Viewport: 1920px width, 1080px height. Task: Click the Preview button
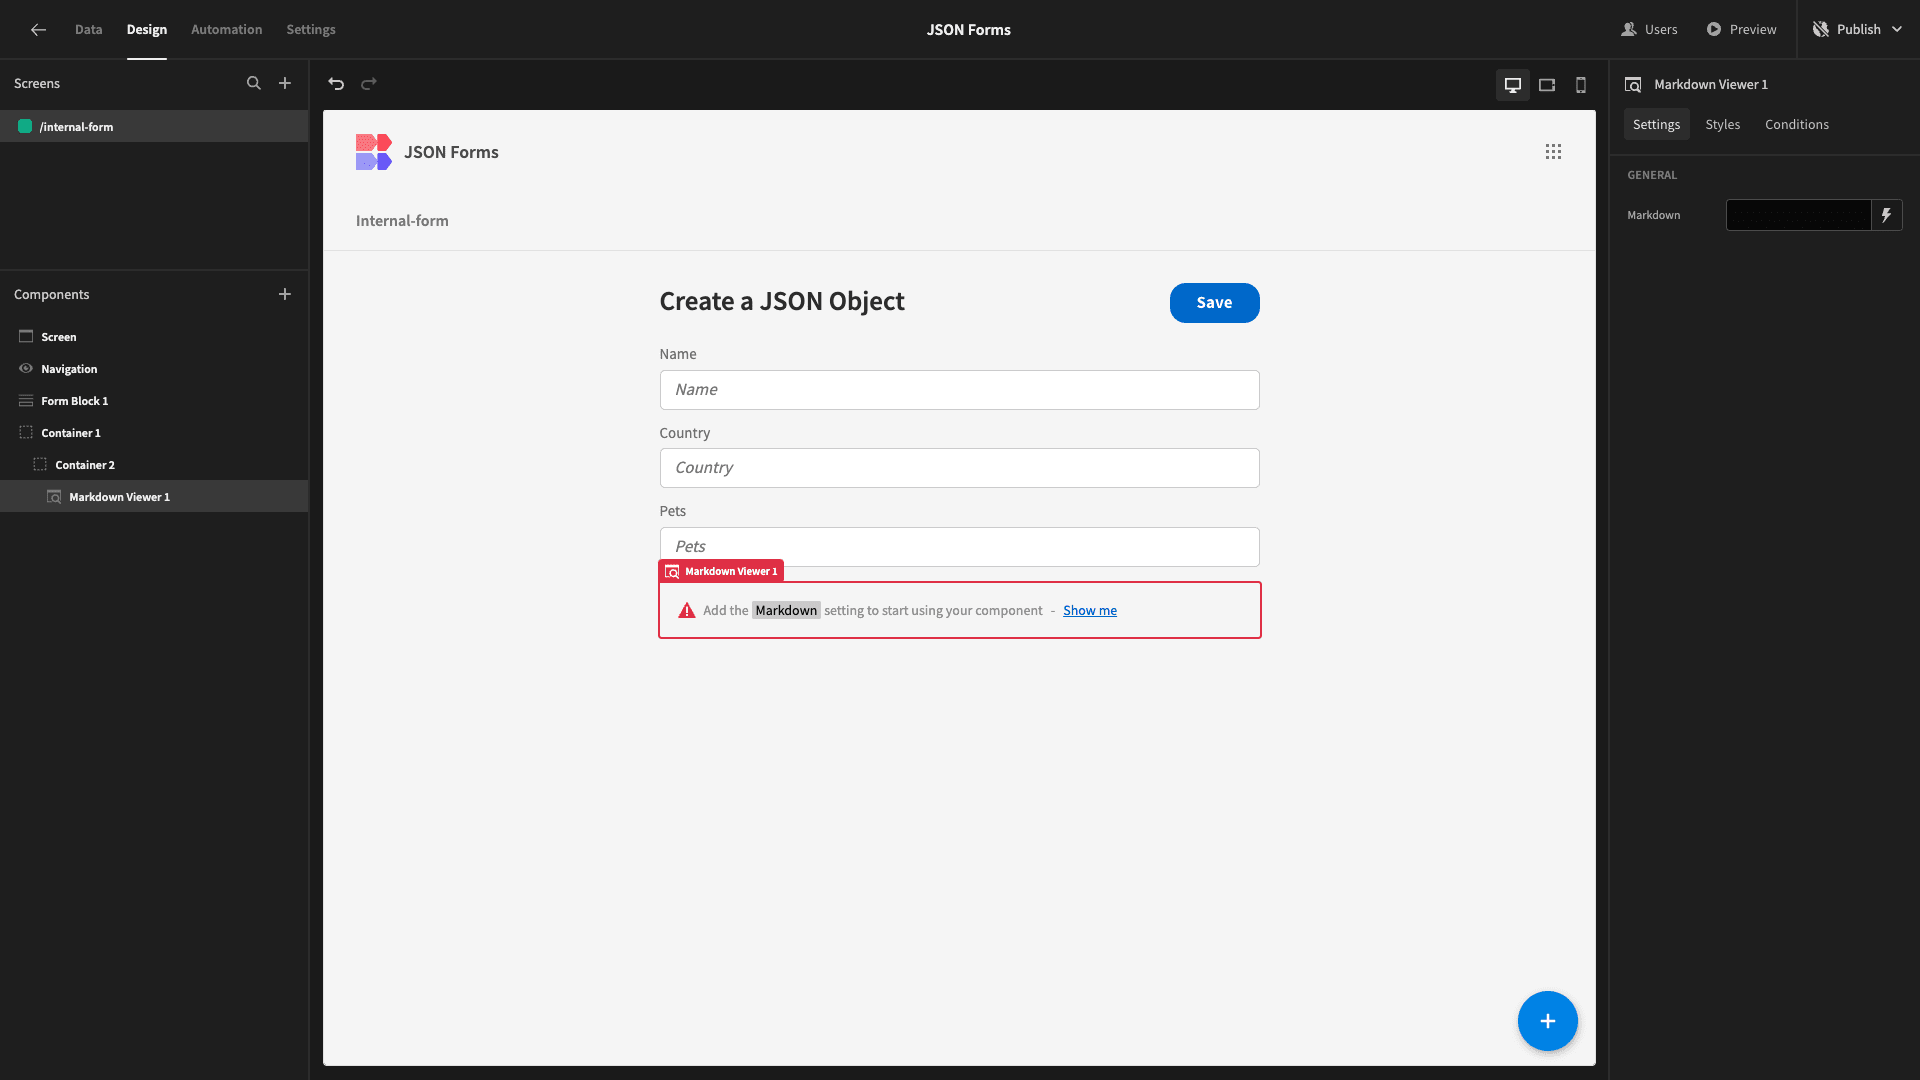(x=1742, y=30)
